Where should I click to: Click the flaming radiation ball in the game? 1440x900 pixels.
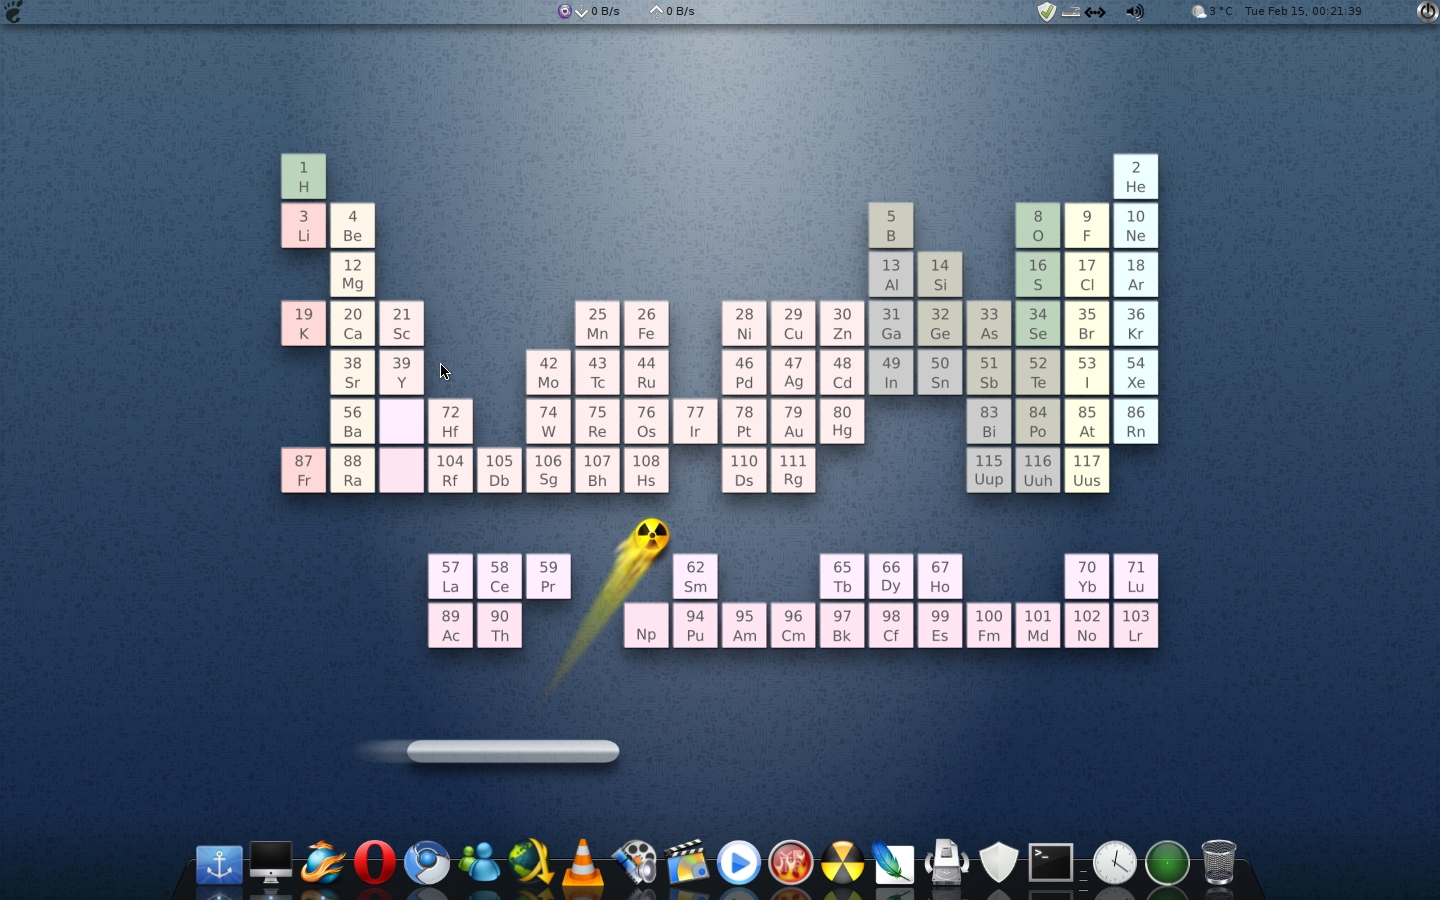pos(652,536)
